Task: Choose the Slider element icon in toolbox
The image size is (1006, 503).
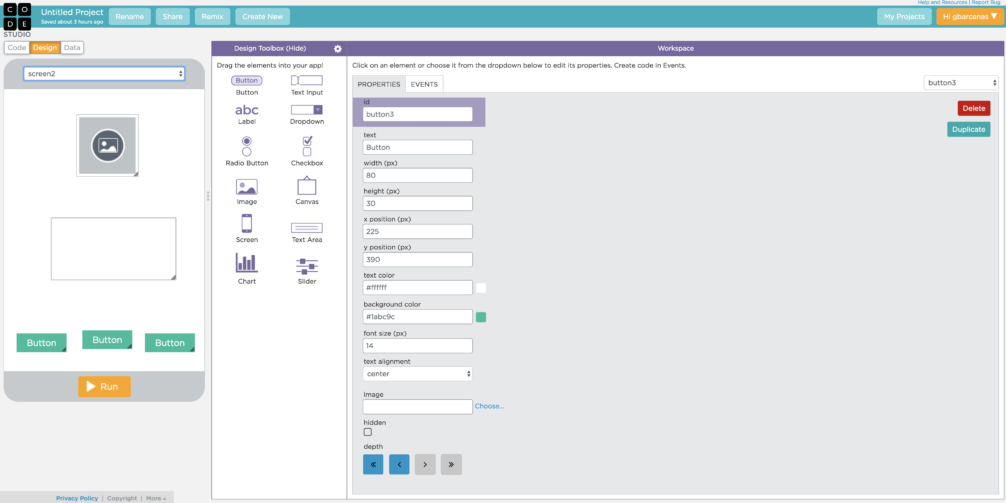Action: 307,266
